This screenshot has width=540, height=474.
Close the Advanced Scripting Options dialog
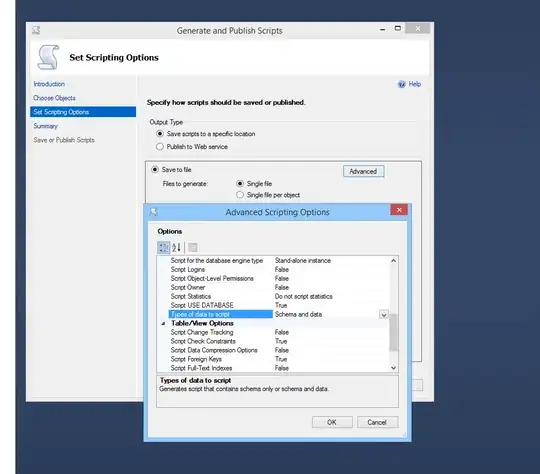[x=399, y=210]
